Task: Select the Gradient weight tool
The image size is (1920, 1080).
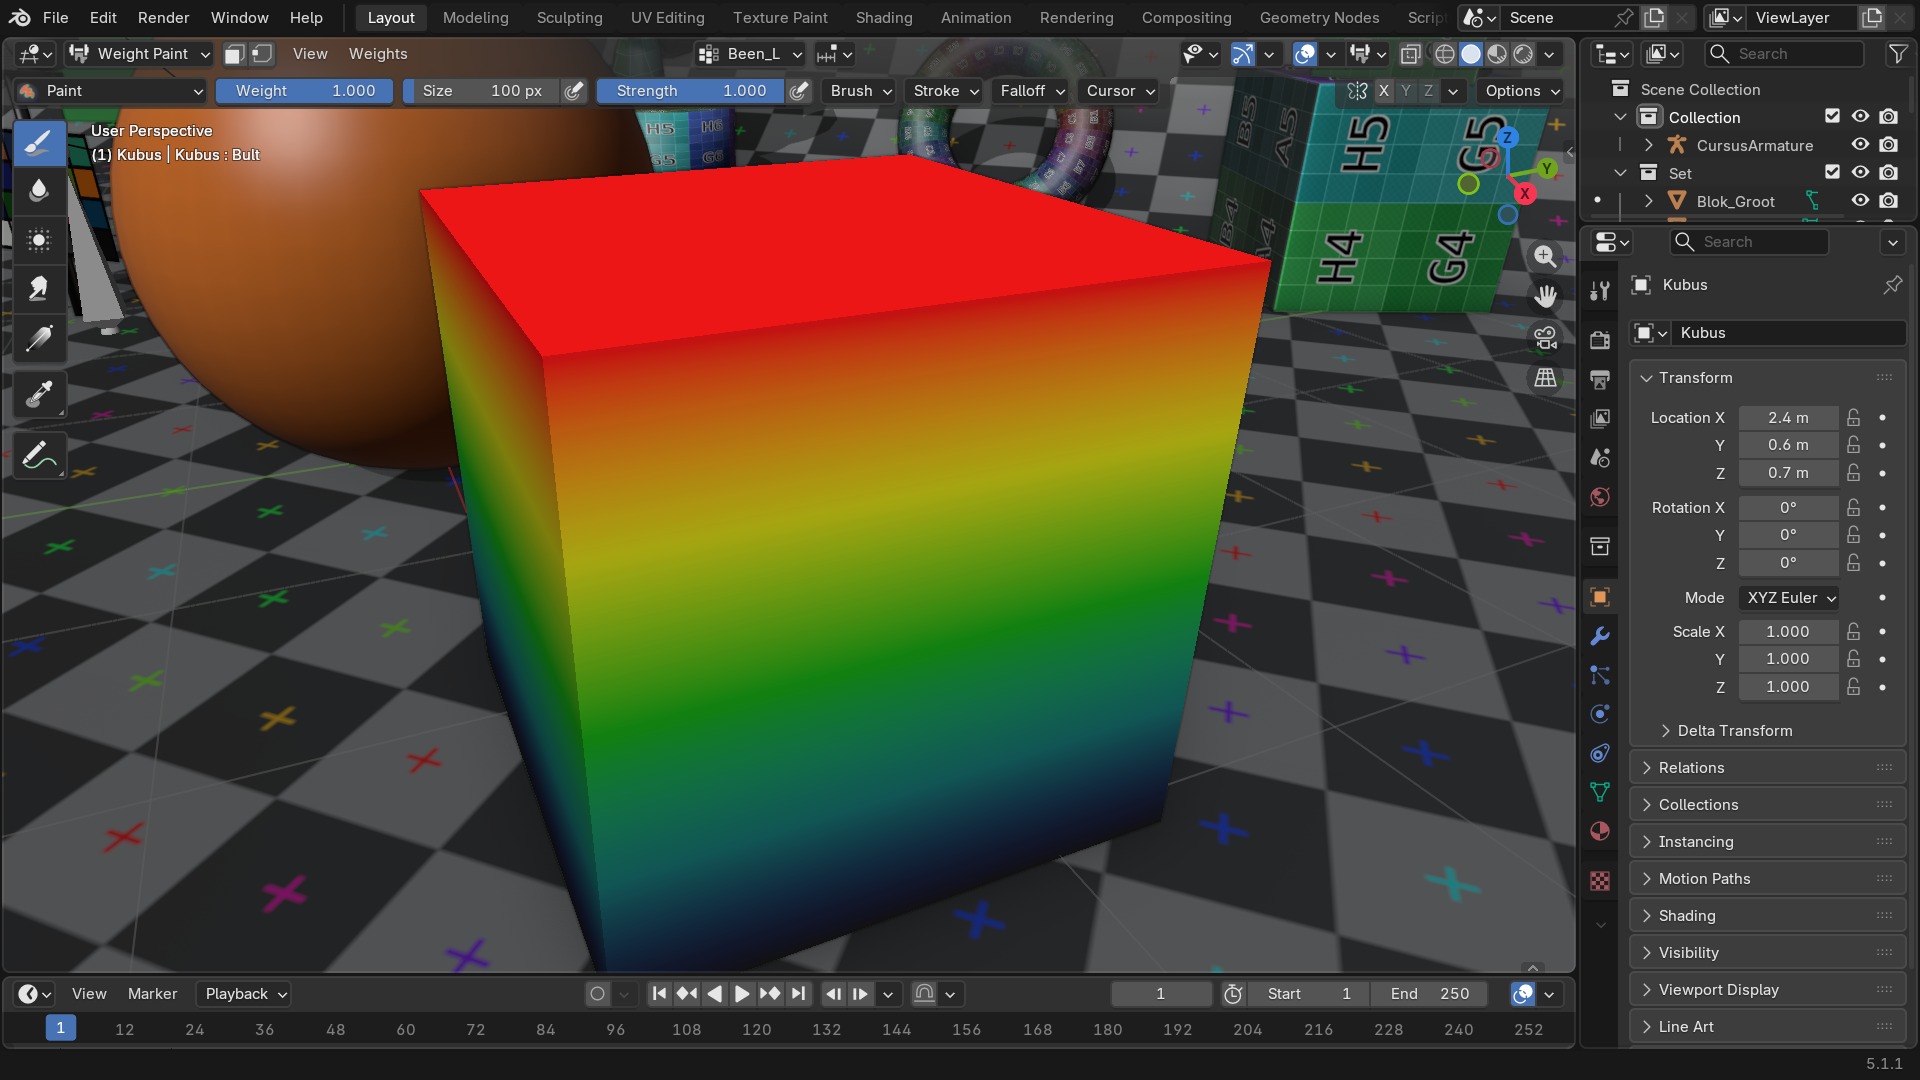Action: pyautogui.click(x=39, y=338)
